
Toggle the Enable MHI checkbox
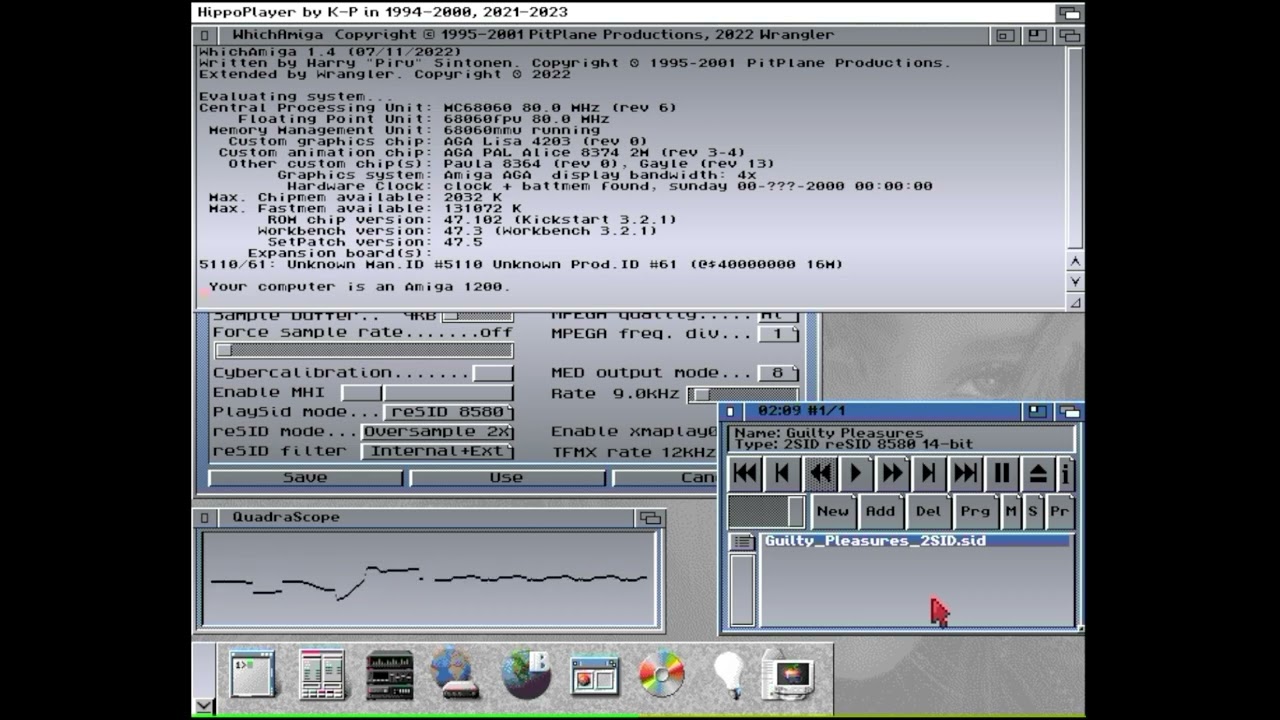pyautogui.click(x=361, y=392)
